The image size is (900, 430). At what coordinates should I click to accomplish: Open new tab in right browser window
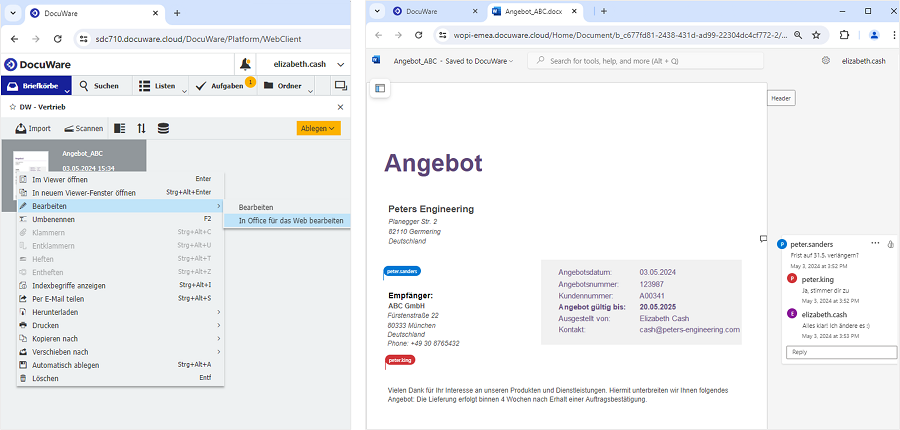pos(604,11)
